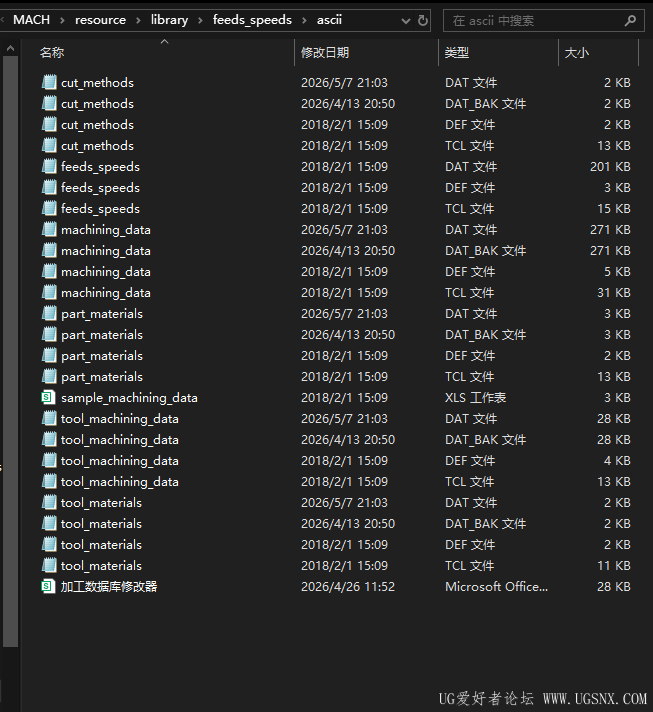Viewport: 653px width, 712px height.
Task: Click the cut_methods DEF file icon
Action: coord(49,124)
